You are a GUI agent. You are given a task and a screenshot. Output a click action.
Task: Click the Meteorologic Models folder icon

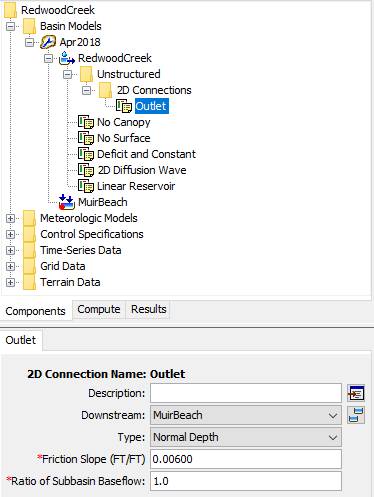(x=29, y=218)
